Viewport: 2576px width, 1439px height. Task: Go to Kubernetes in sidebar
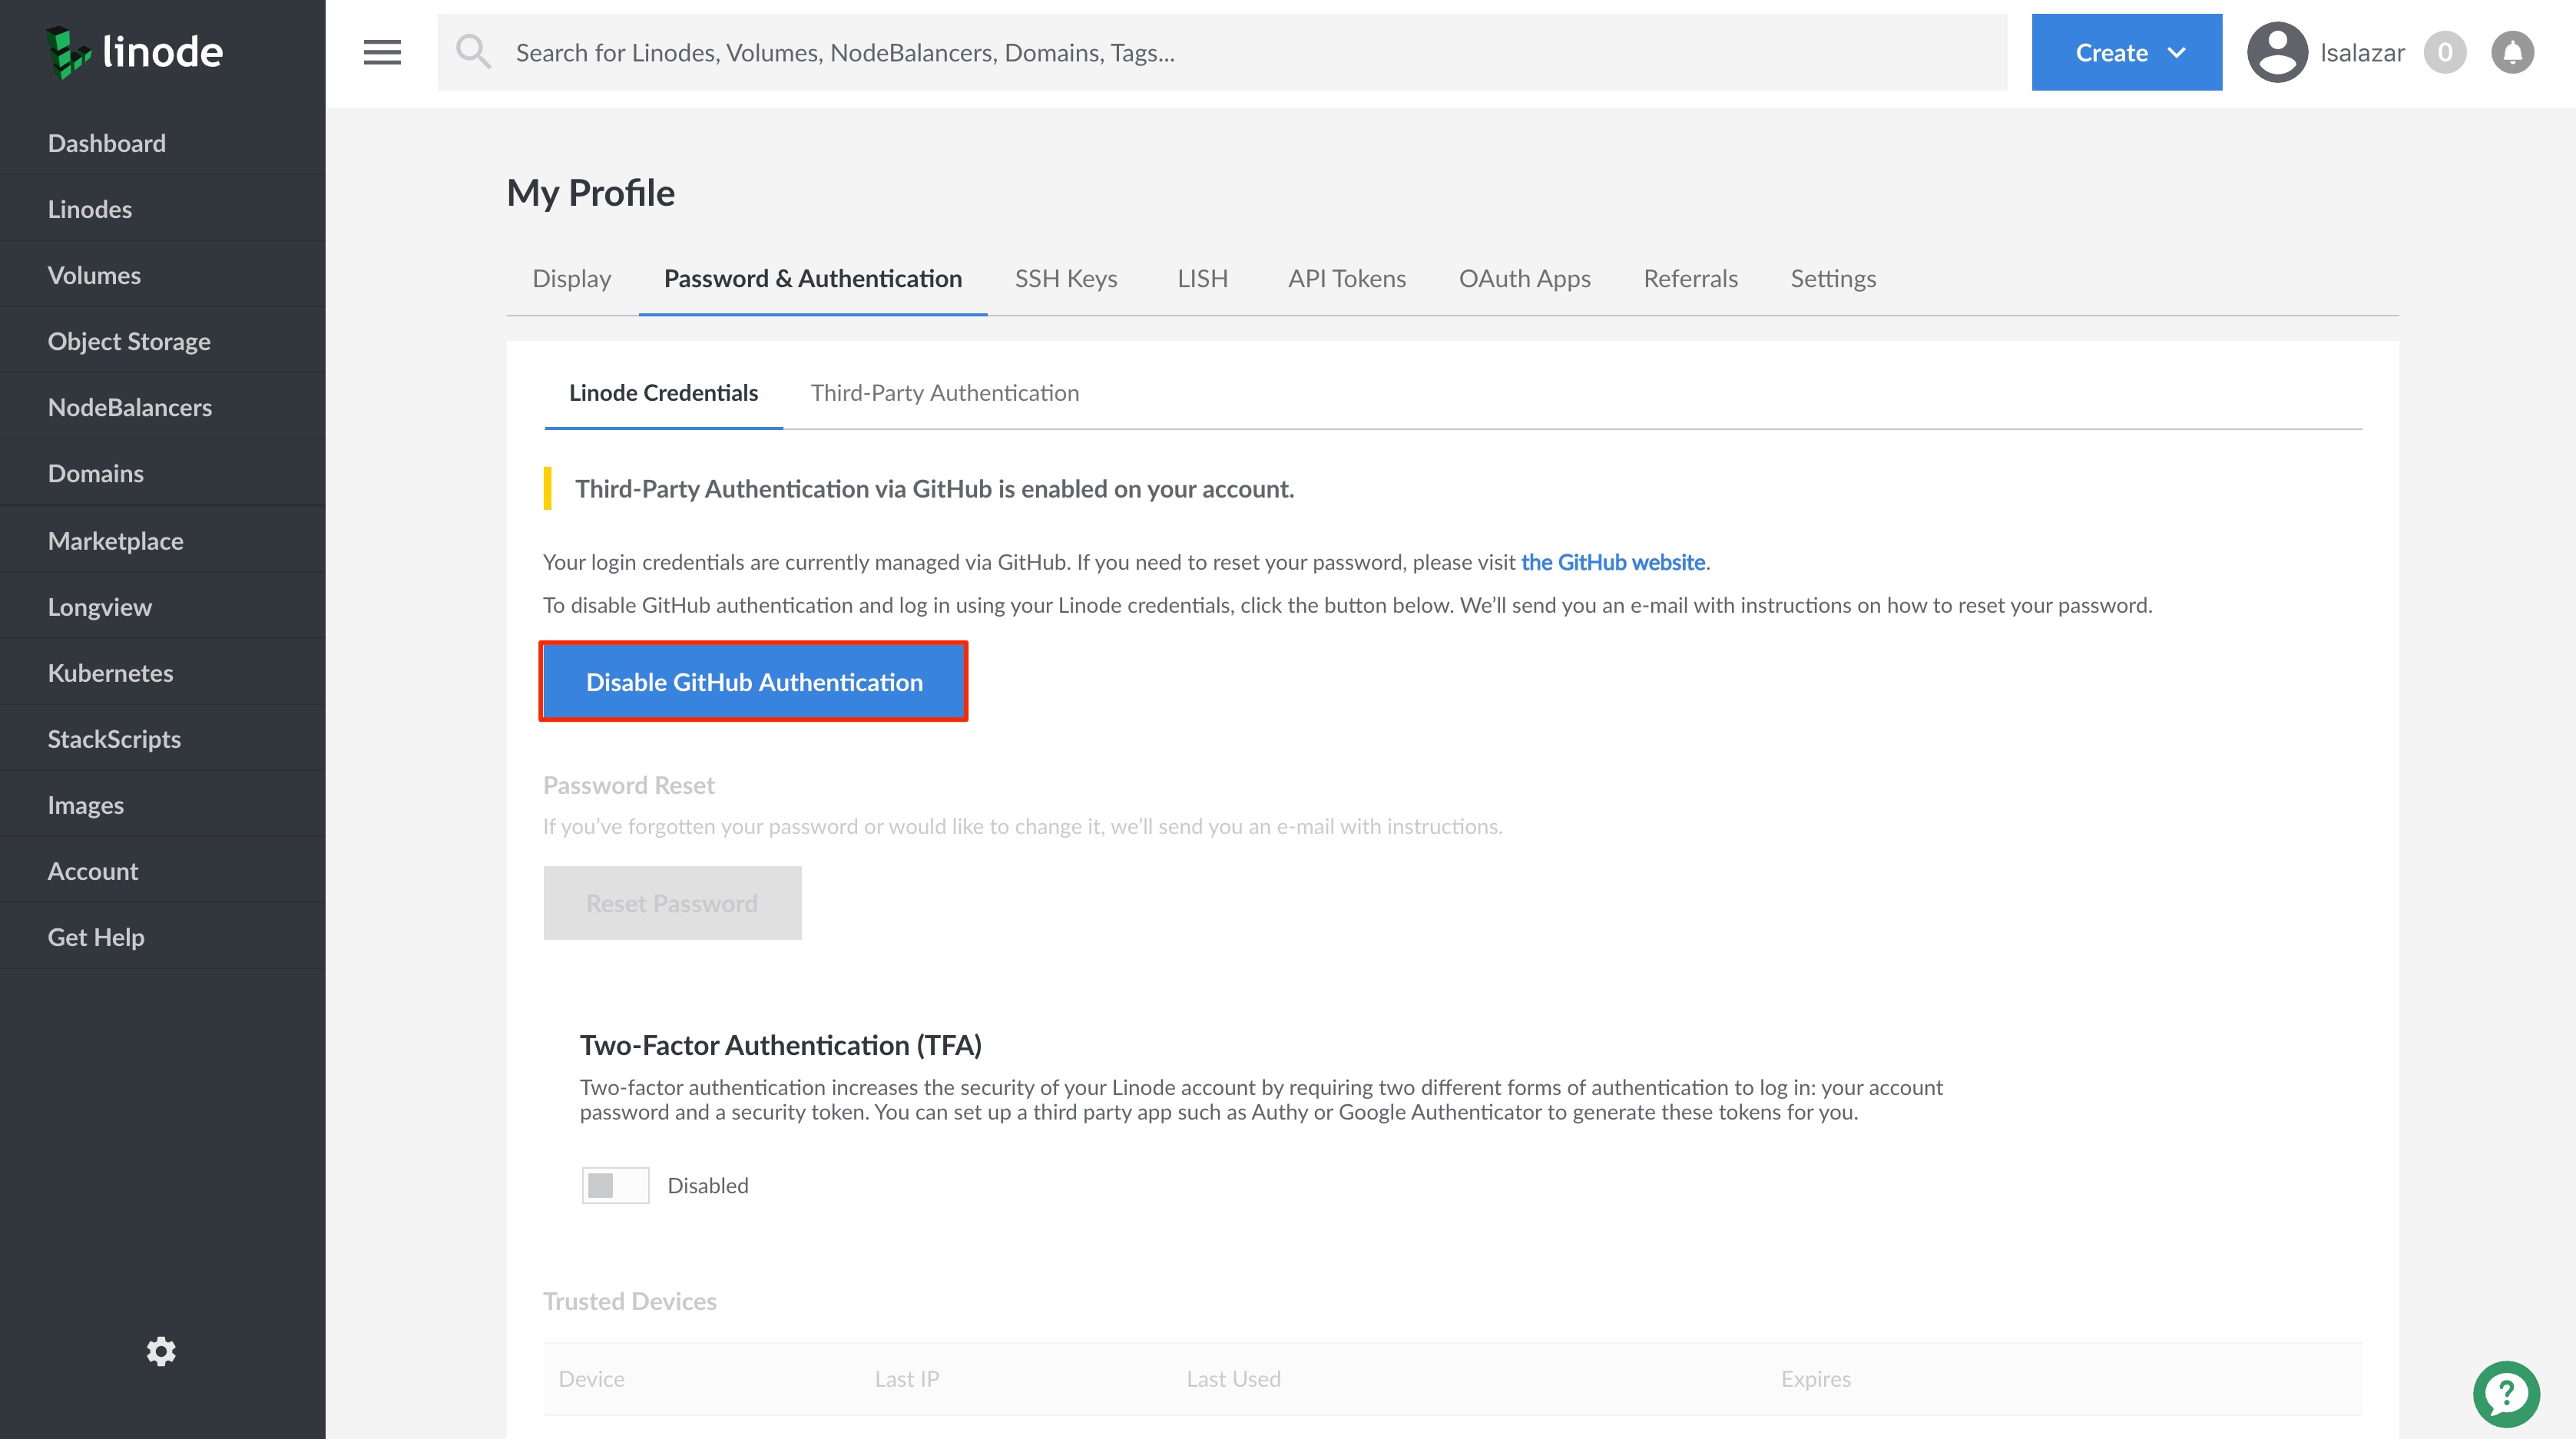point(110,673)
